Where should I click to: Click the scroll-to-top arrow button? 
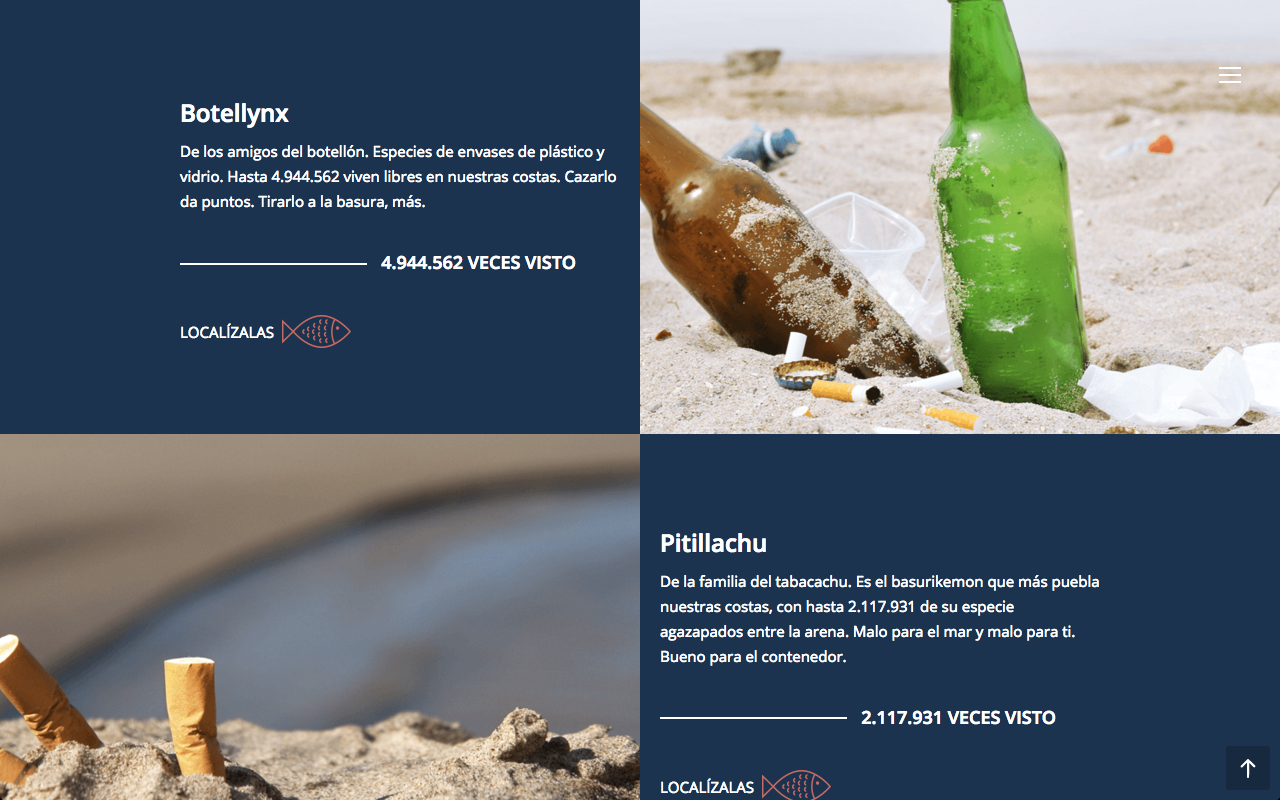point(1248,768)
